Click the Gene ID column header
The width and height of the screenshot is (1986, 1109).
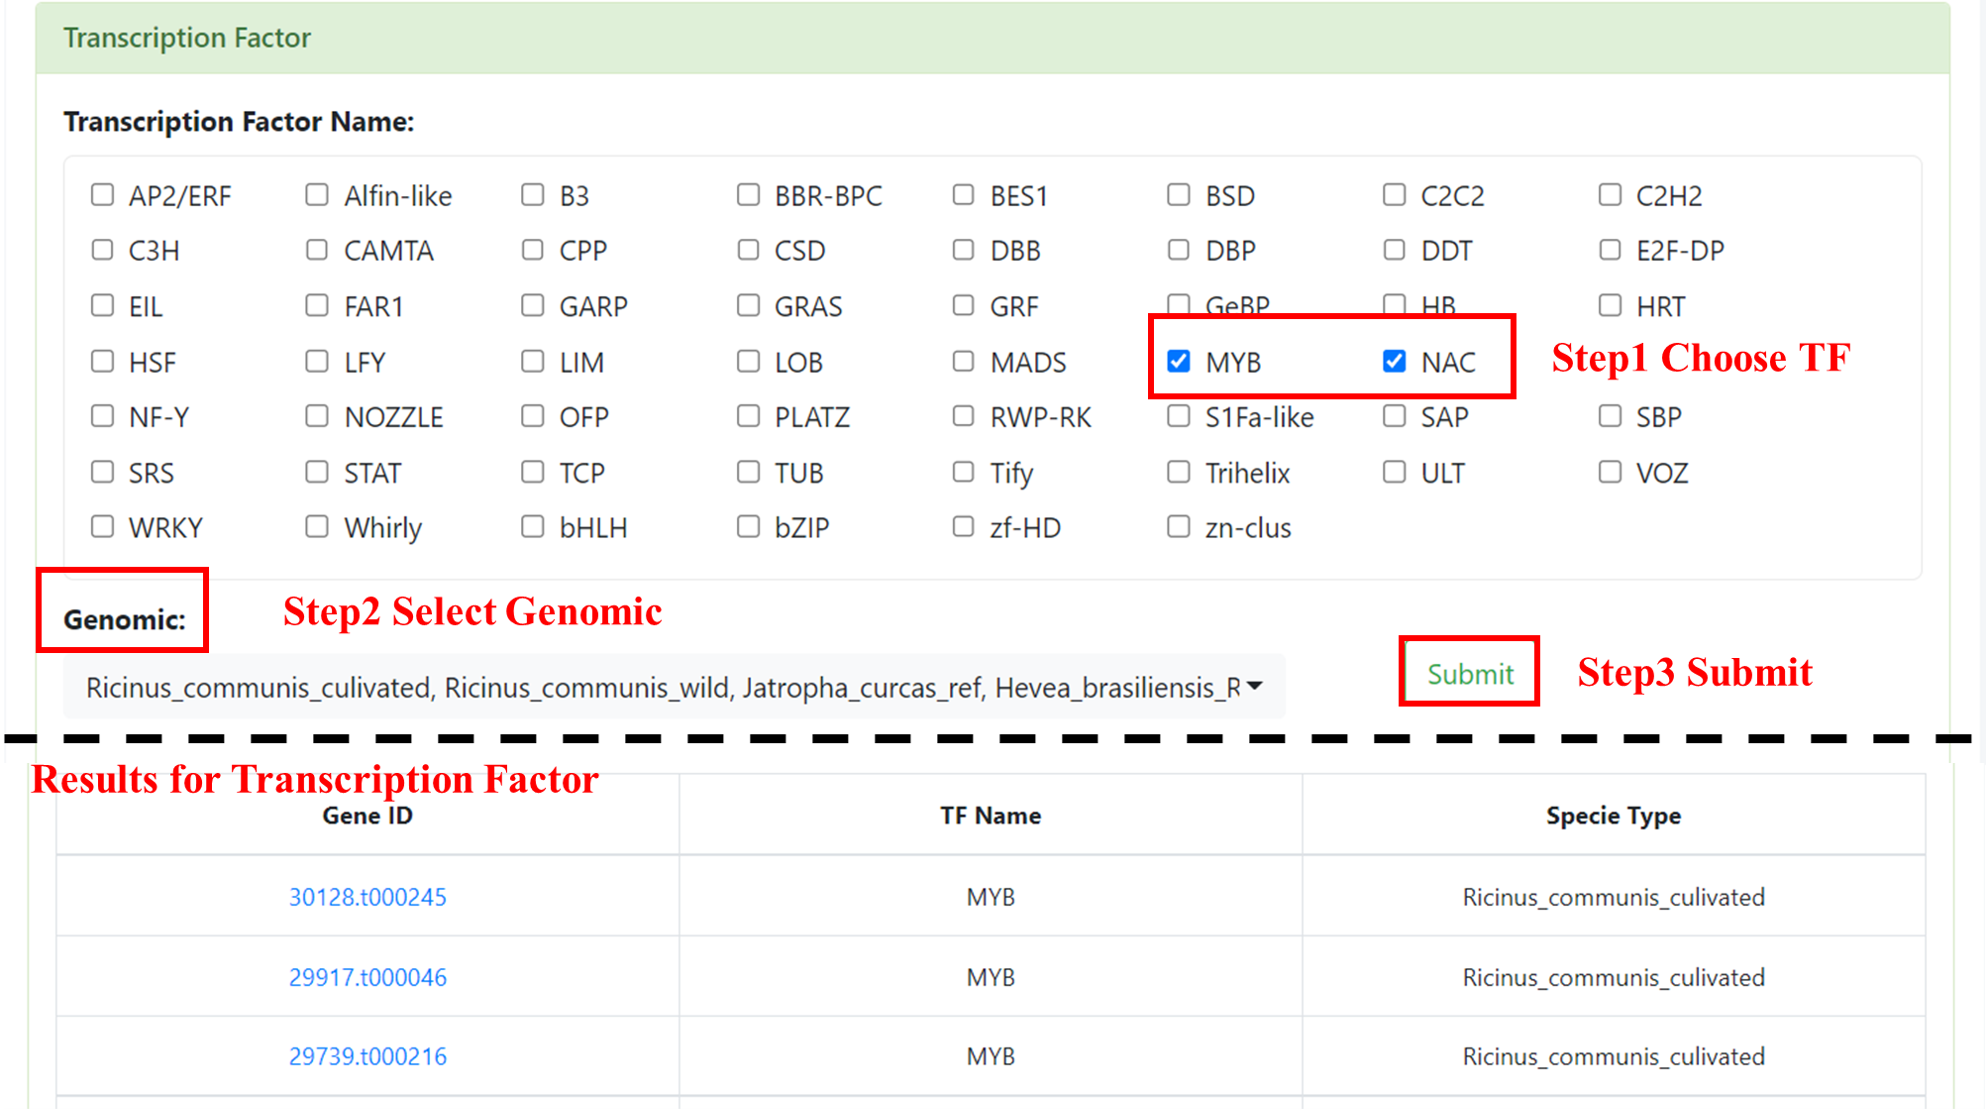point(367,816)
